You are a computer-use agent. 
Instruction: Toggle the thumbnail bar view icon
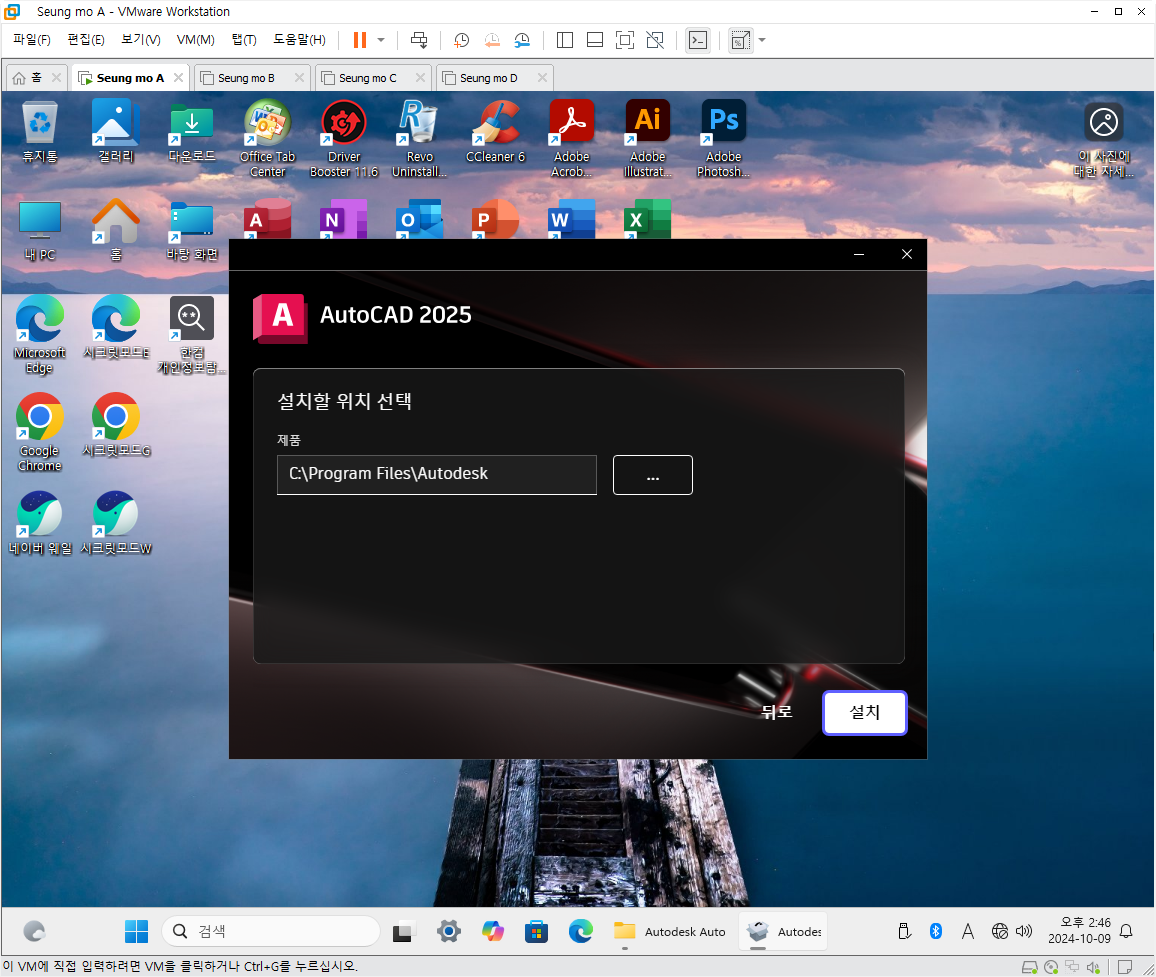tap(595, 40)
